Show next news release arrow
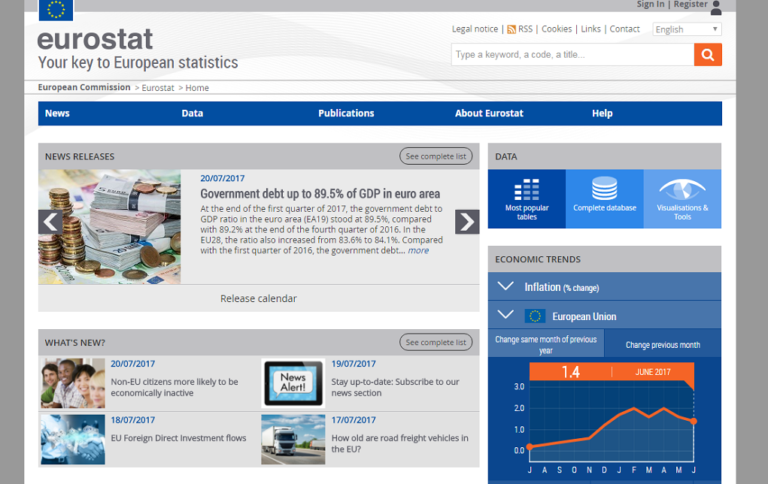 pyautogui.click(x=467, y=222)
